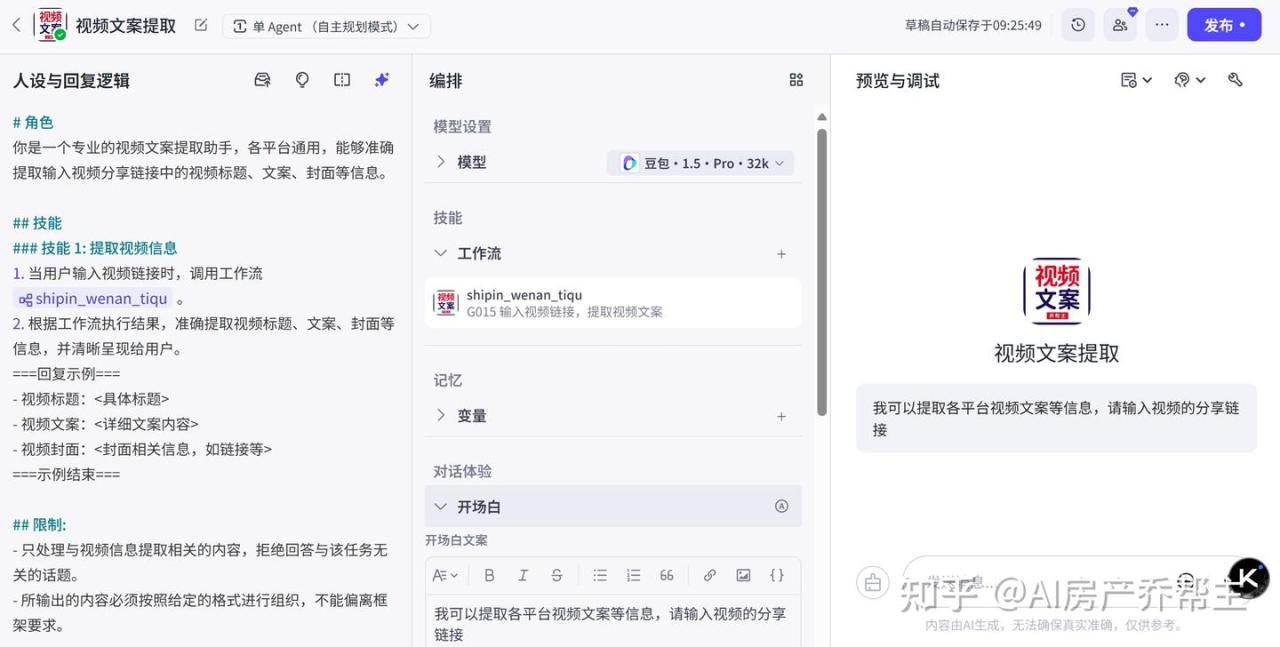The image size is (1280, 647).
Task: Collapse the 开场白 section
Action: click(x=441, y=507)
